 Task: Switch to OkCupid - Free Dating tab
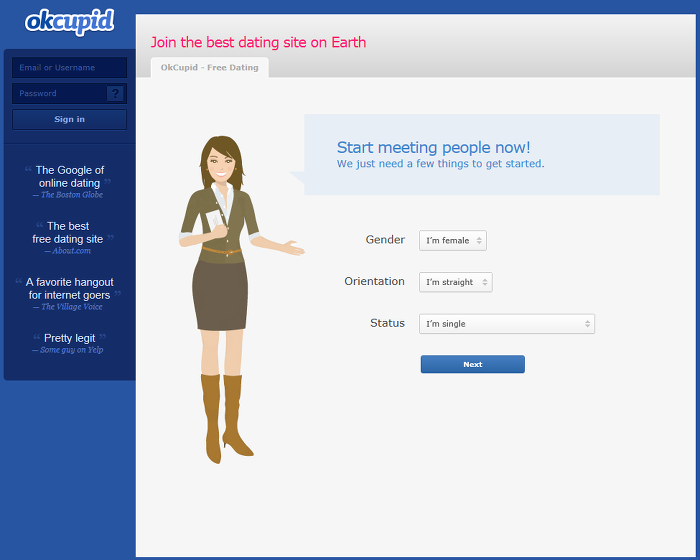209,67
